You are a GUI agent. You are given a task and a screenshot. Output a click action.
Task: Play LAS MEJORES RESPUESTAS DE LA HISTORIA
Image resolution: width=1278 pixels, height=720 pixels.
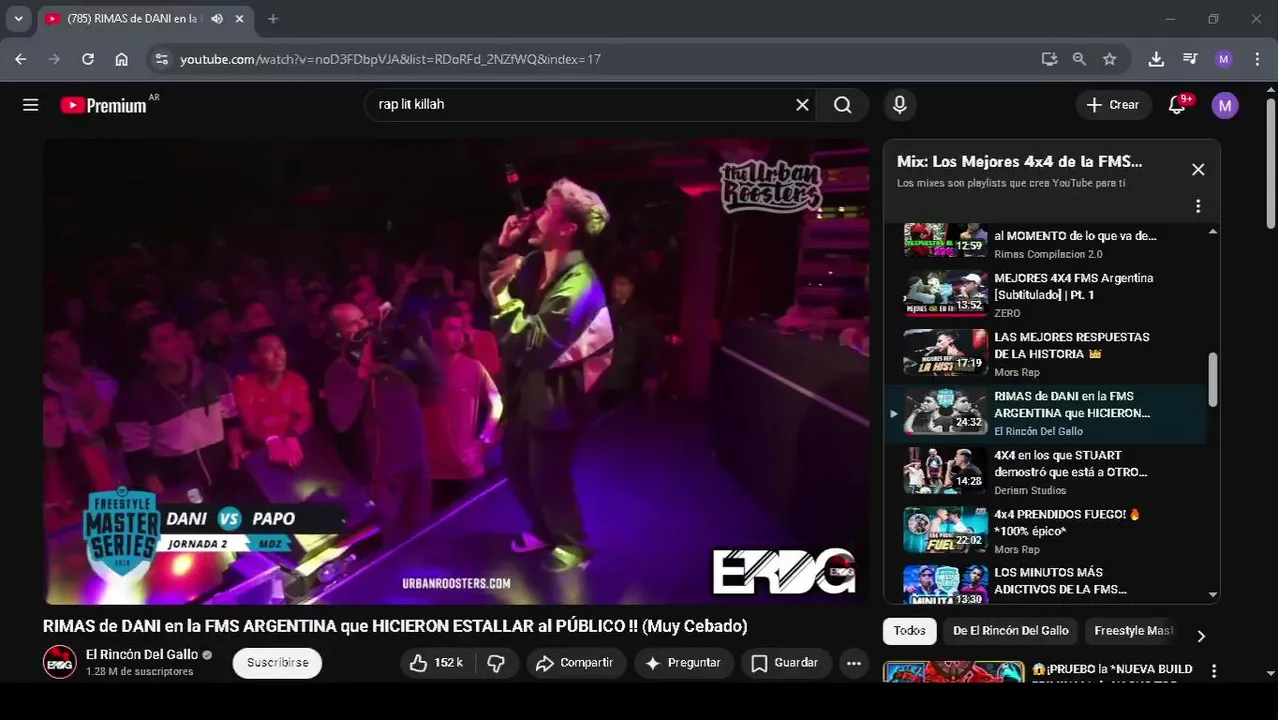coord(1045,354)
